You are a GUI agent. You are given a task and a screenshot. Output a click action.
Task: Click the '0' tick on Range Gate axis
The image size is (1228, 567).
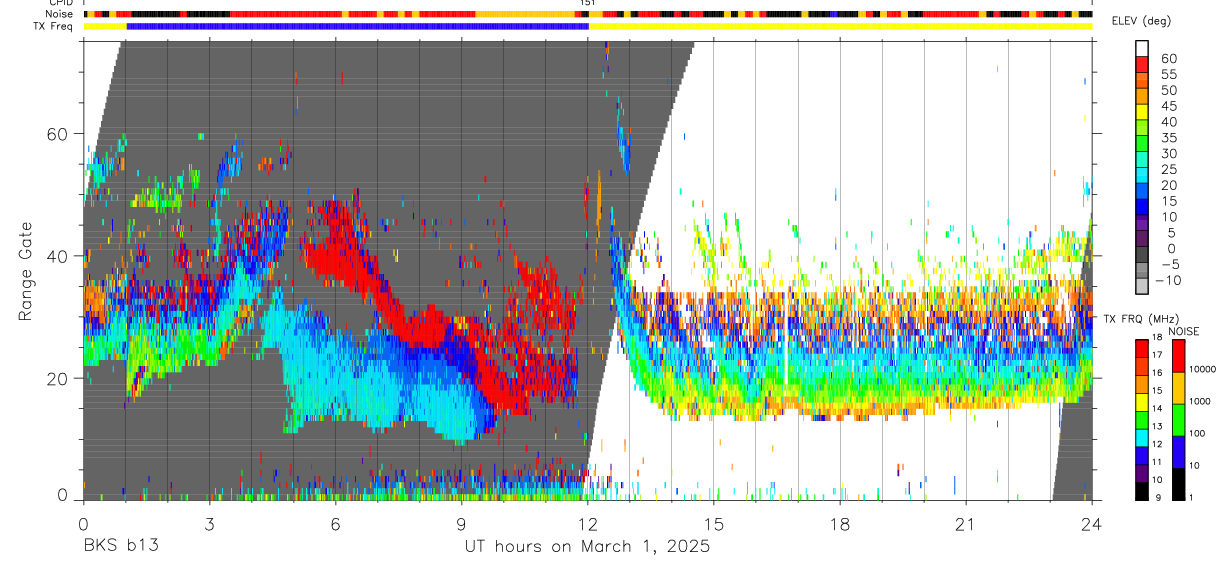point(64,495)
